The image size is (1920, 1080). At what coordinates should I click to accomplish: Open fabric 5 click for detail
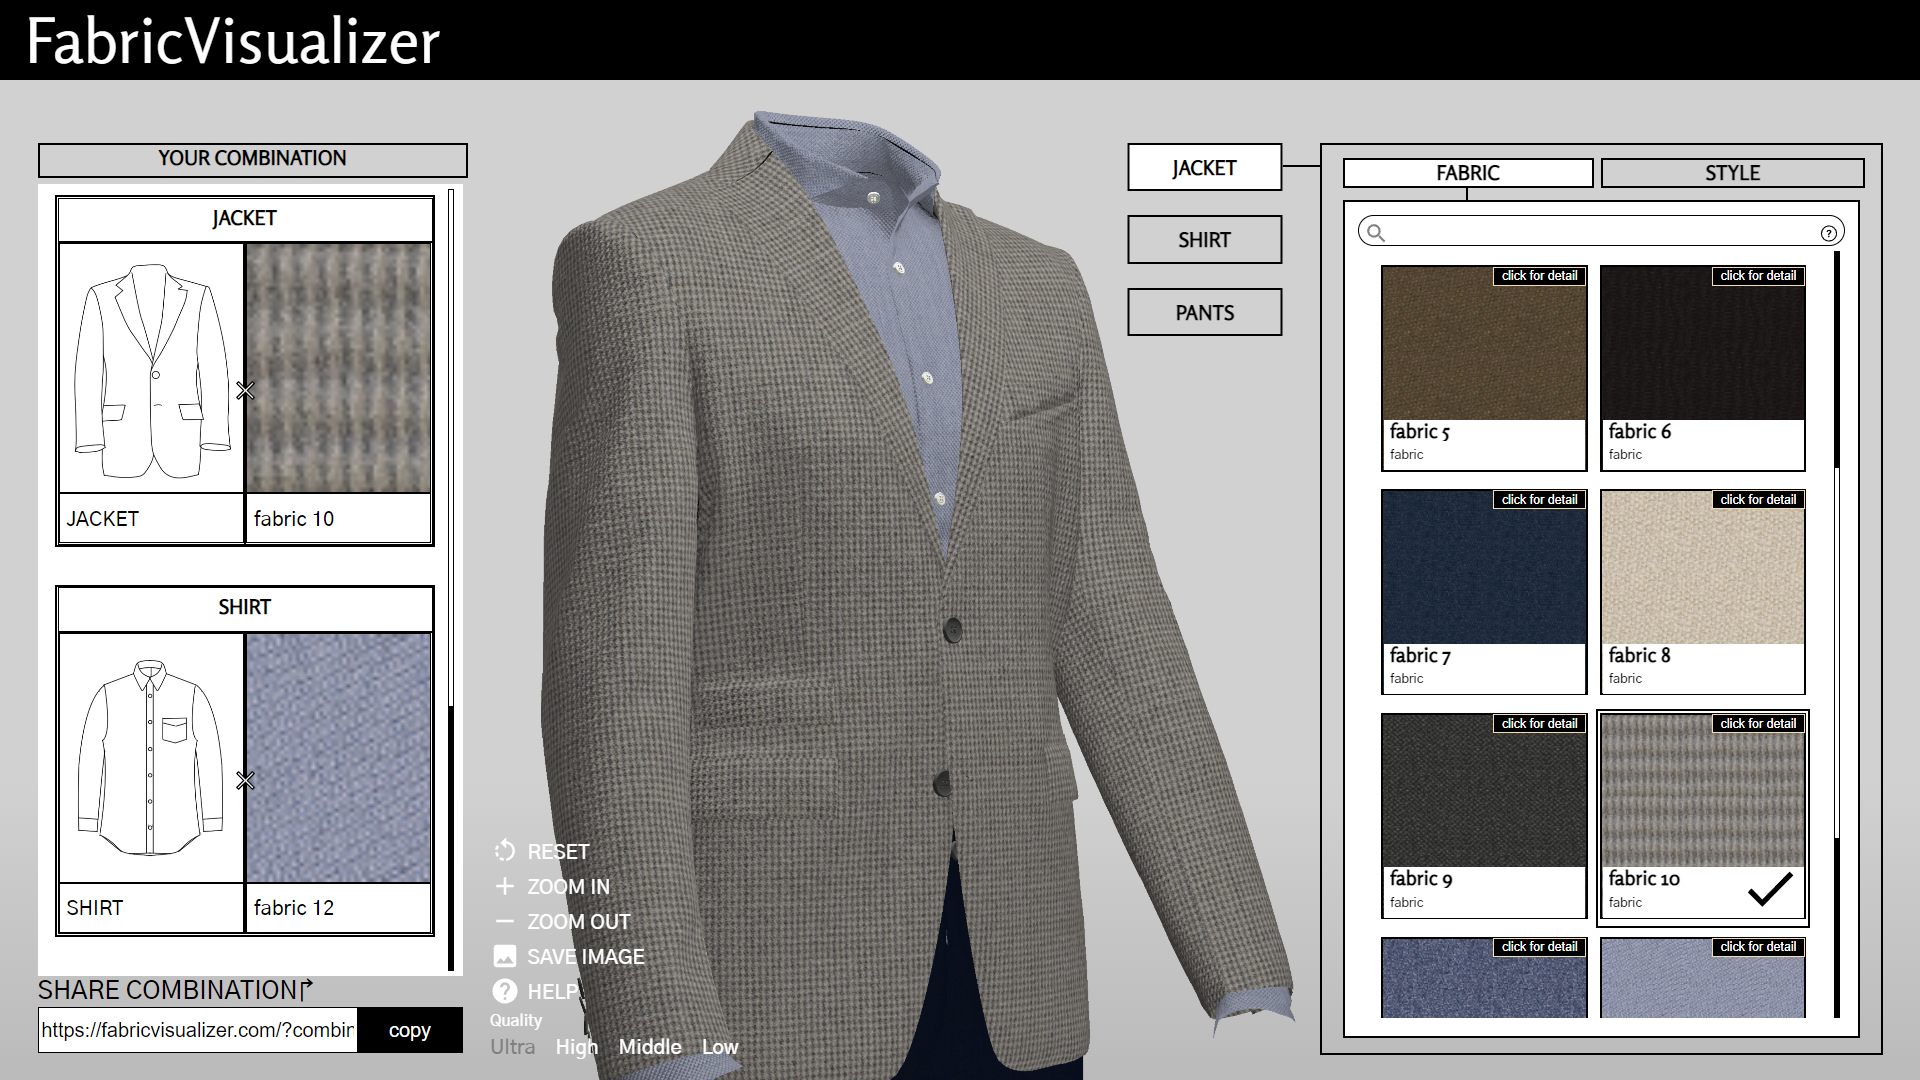(1539, 276)
